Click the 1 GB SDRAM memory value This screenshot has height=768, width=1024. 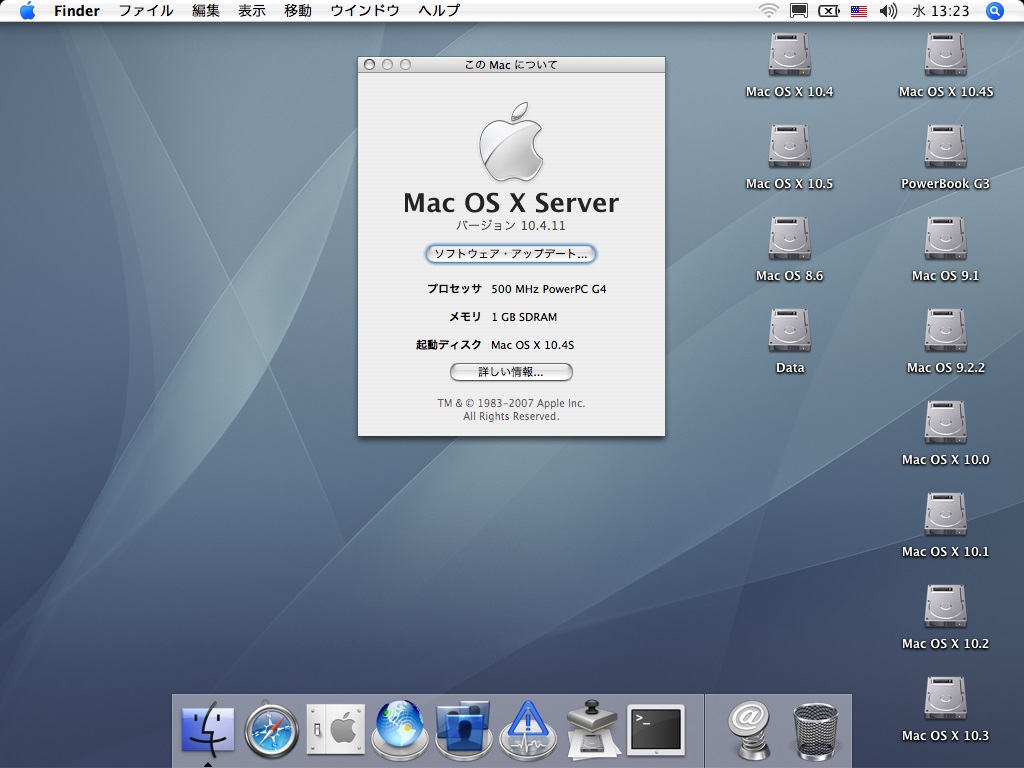[x=524, y=317]
